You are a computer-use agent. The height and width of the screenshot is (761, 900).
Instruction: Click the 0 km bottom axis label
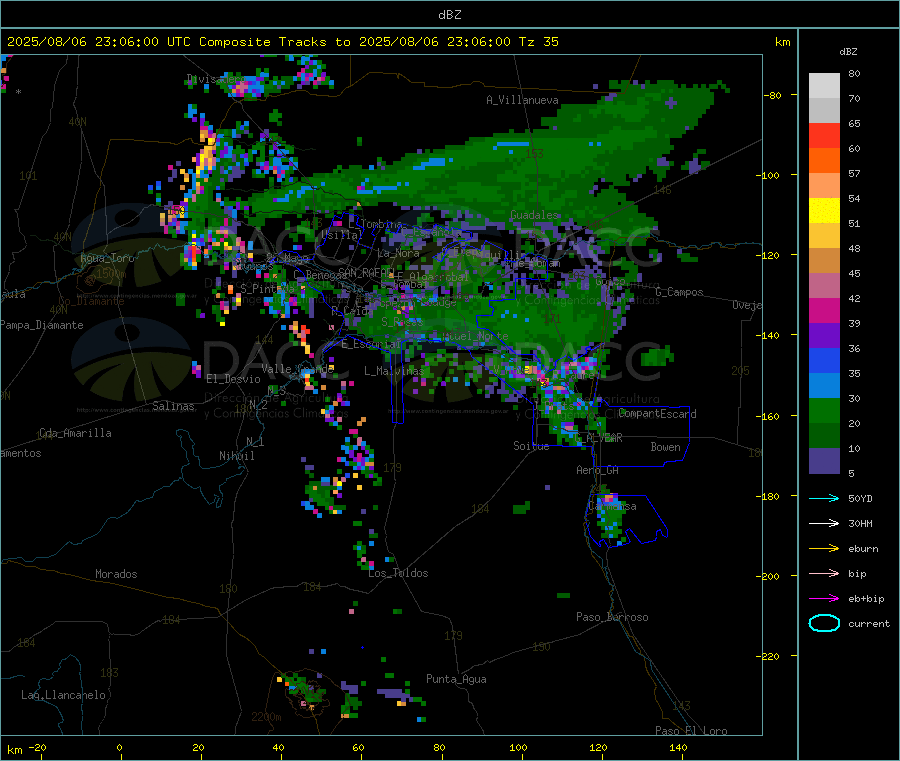click(x=119, y=747)
